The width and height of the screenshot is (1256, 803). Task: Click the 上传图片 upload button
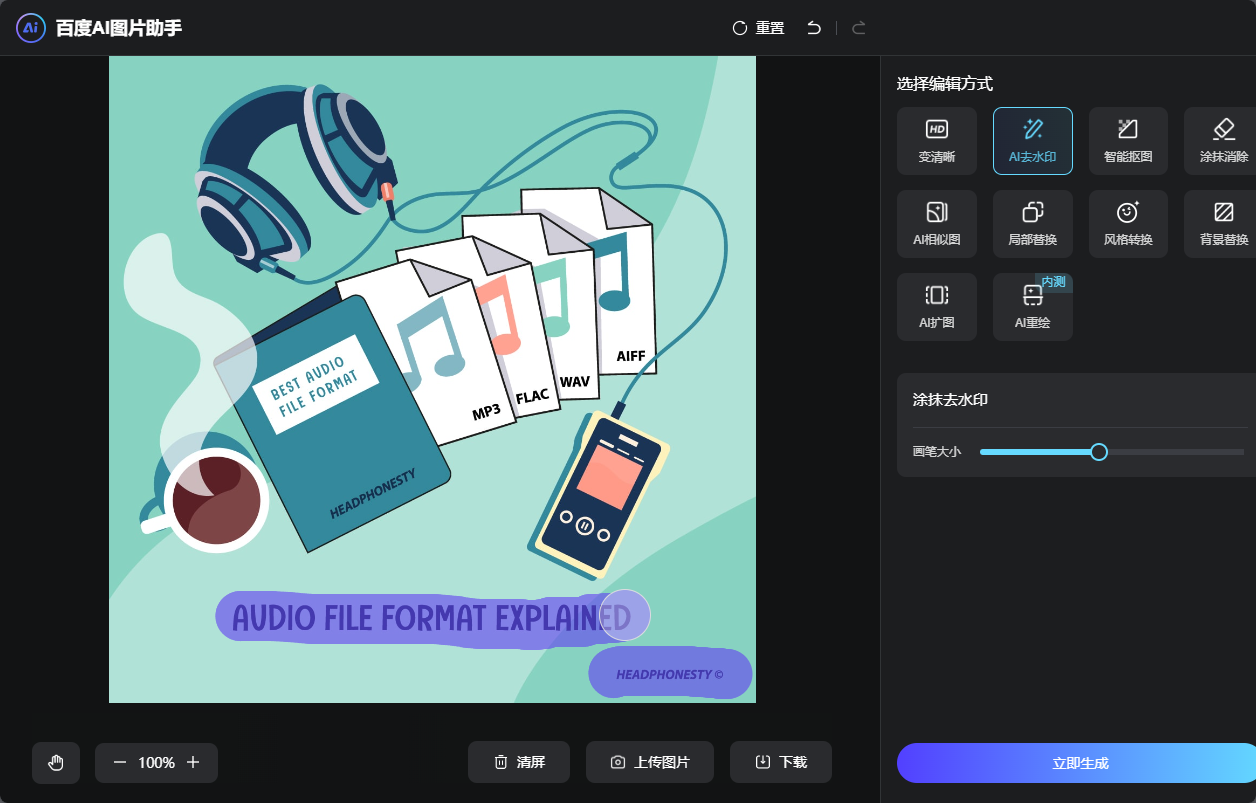pyautogui.click(x=650, y=763)
